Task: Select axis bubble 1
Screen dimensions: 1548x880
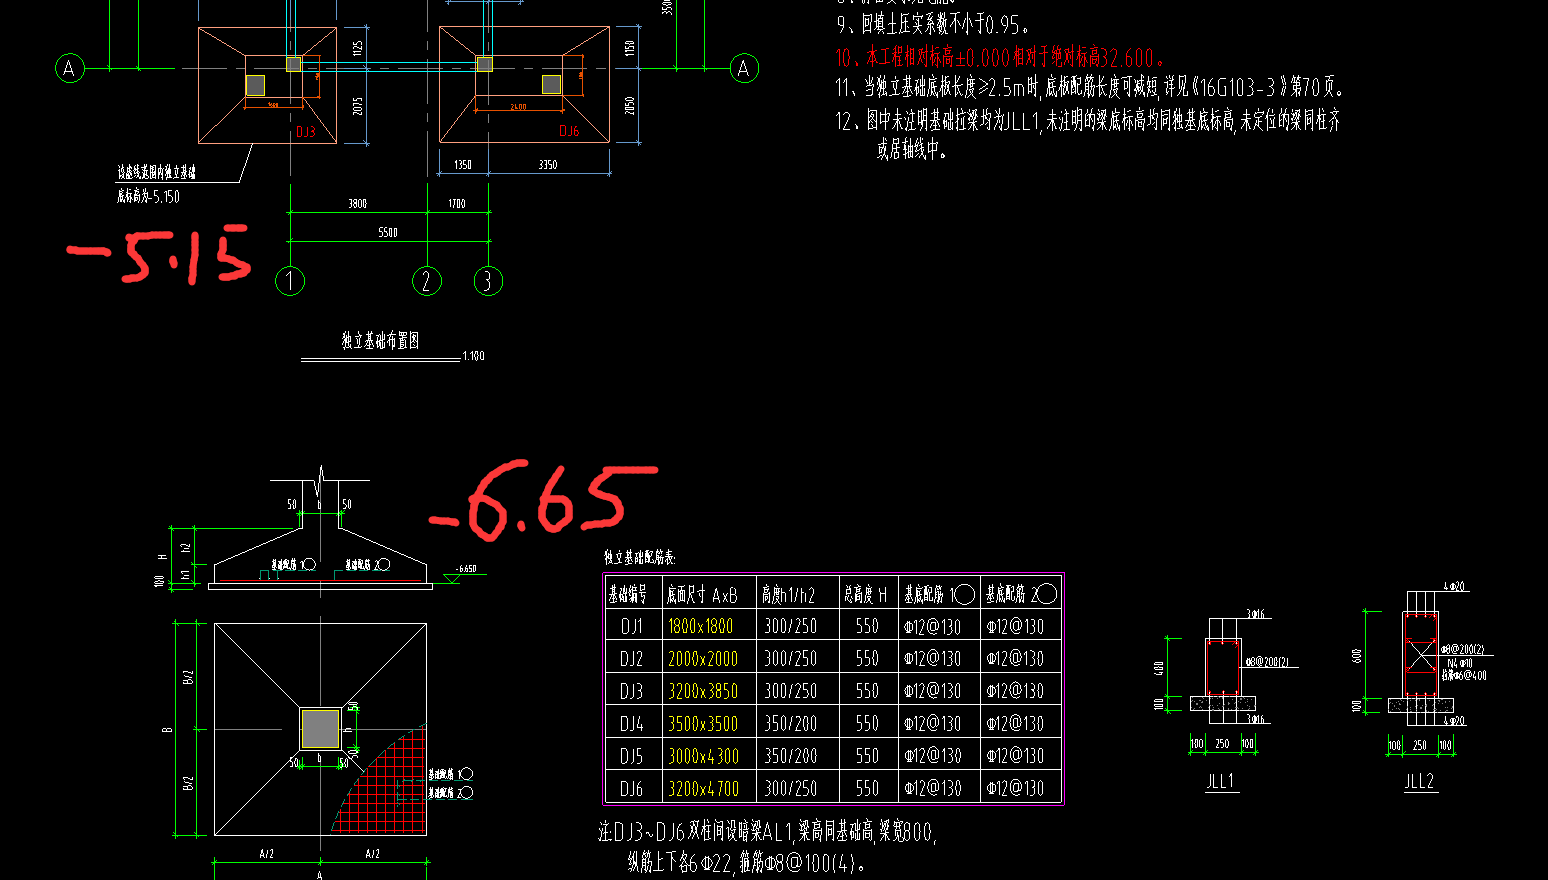Action: (290, 281)
